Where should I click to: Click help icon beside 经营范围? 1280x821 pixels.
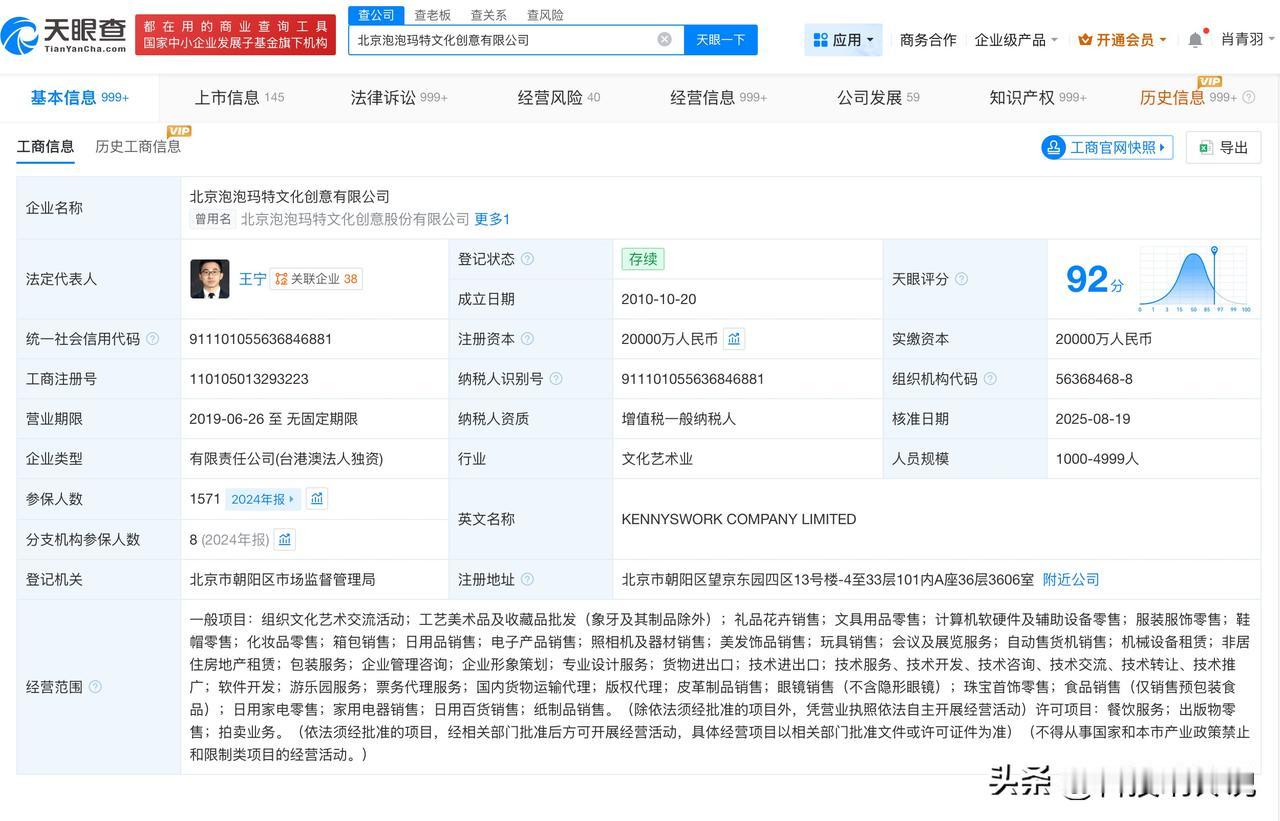click(x=95, y=687)
